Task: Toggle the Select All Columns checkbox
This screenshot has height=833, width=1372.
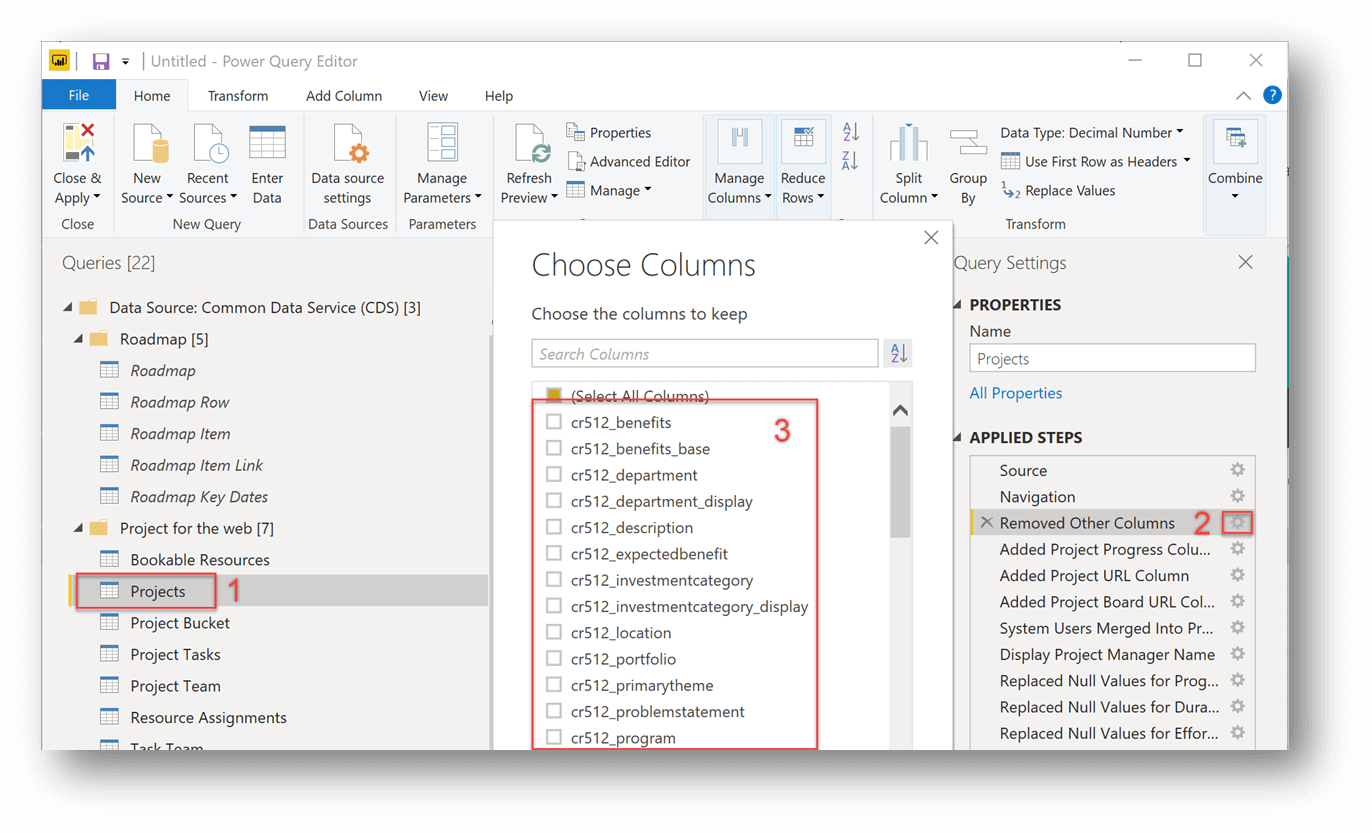Action: pos(554,395)
